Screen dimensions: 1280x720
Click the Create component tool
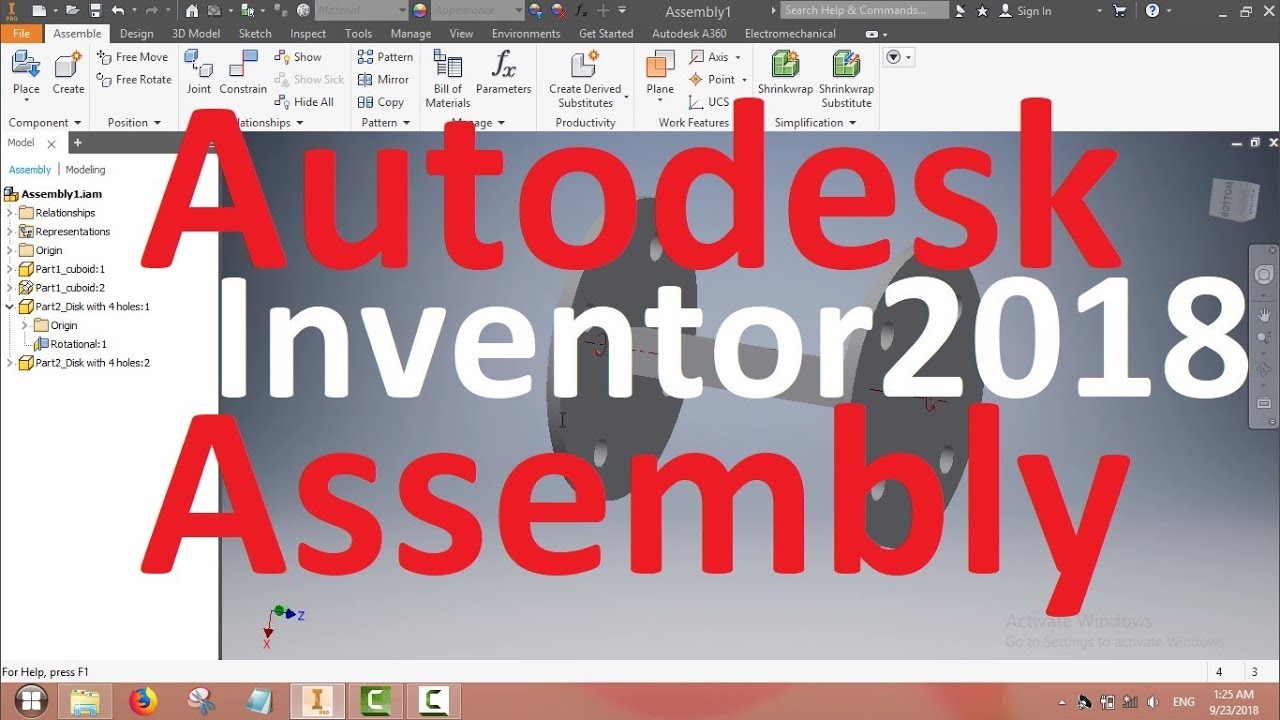[68, 74]
